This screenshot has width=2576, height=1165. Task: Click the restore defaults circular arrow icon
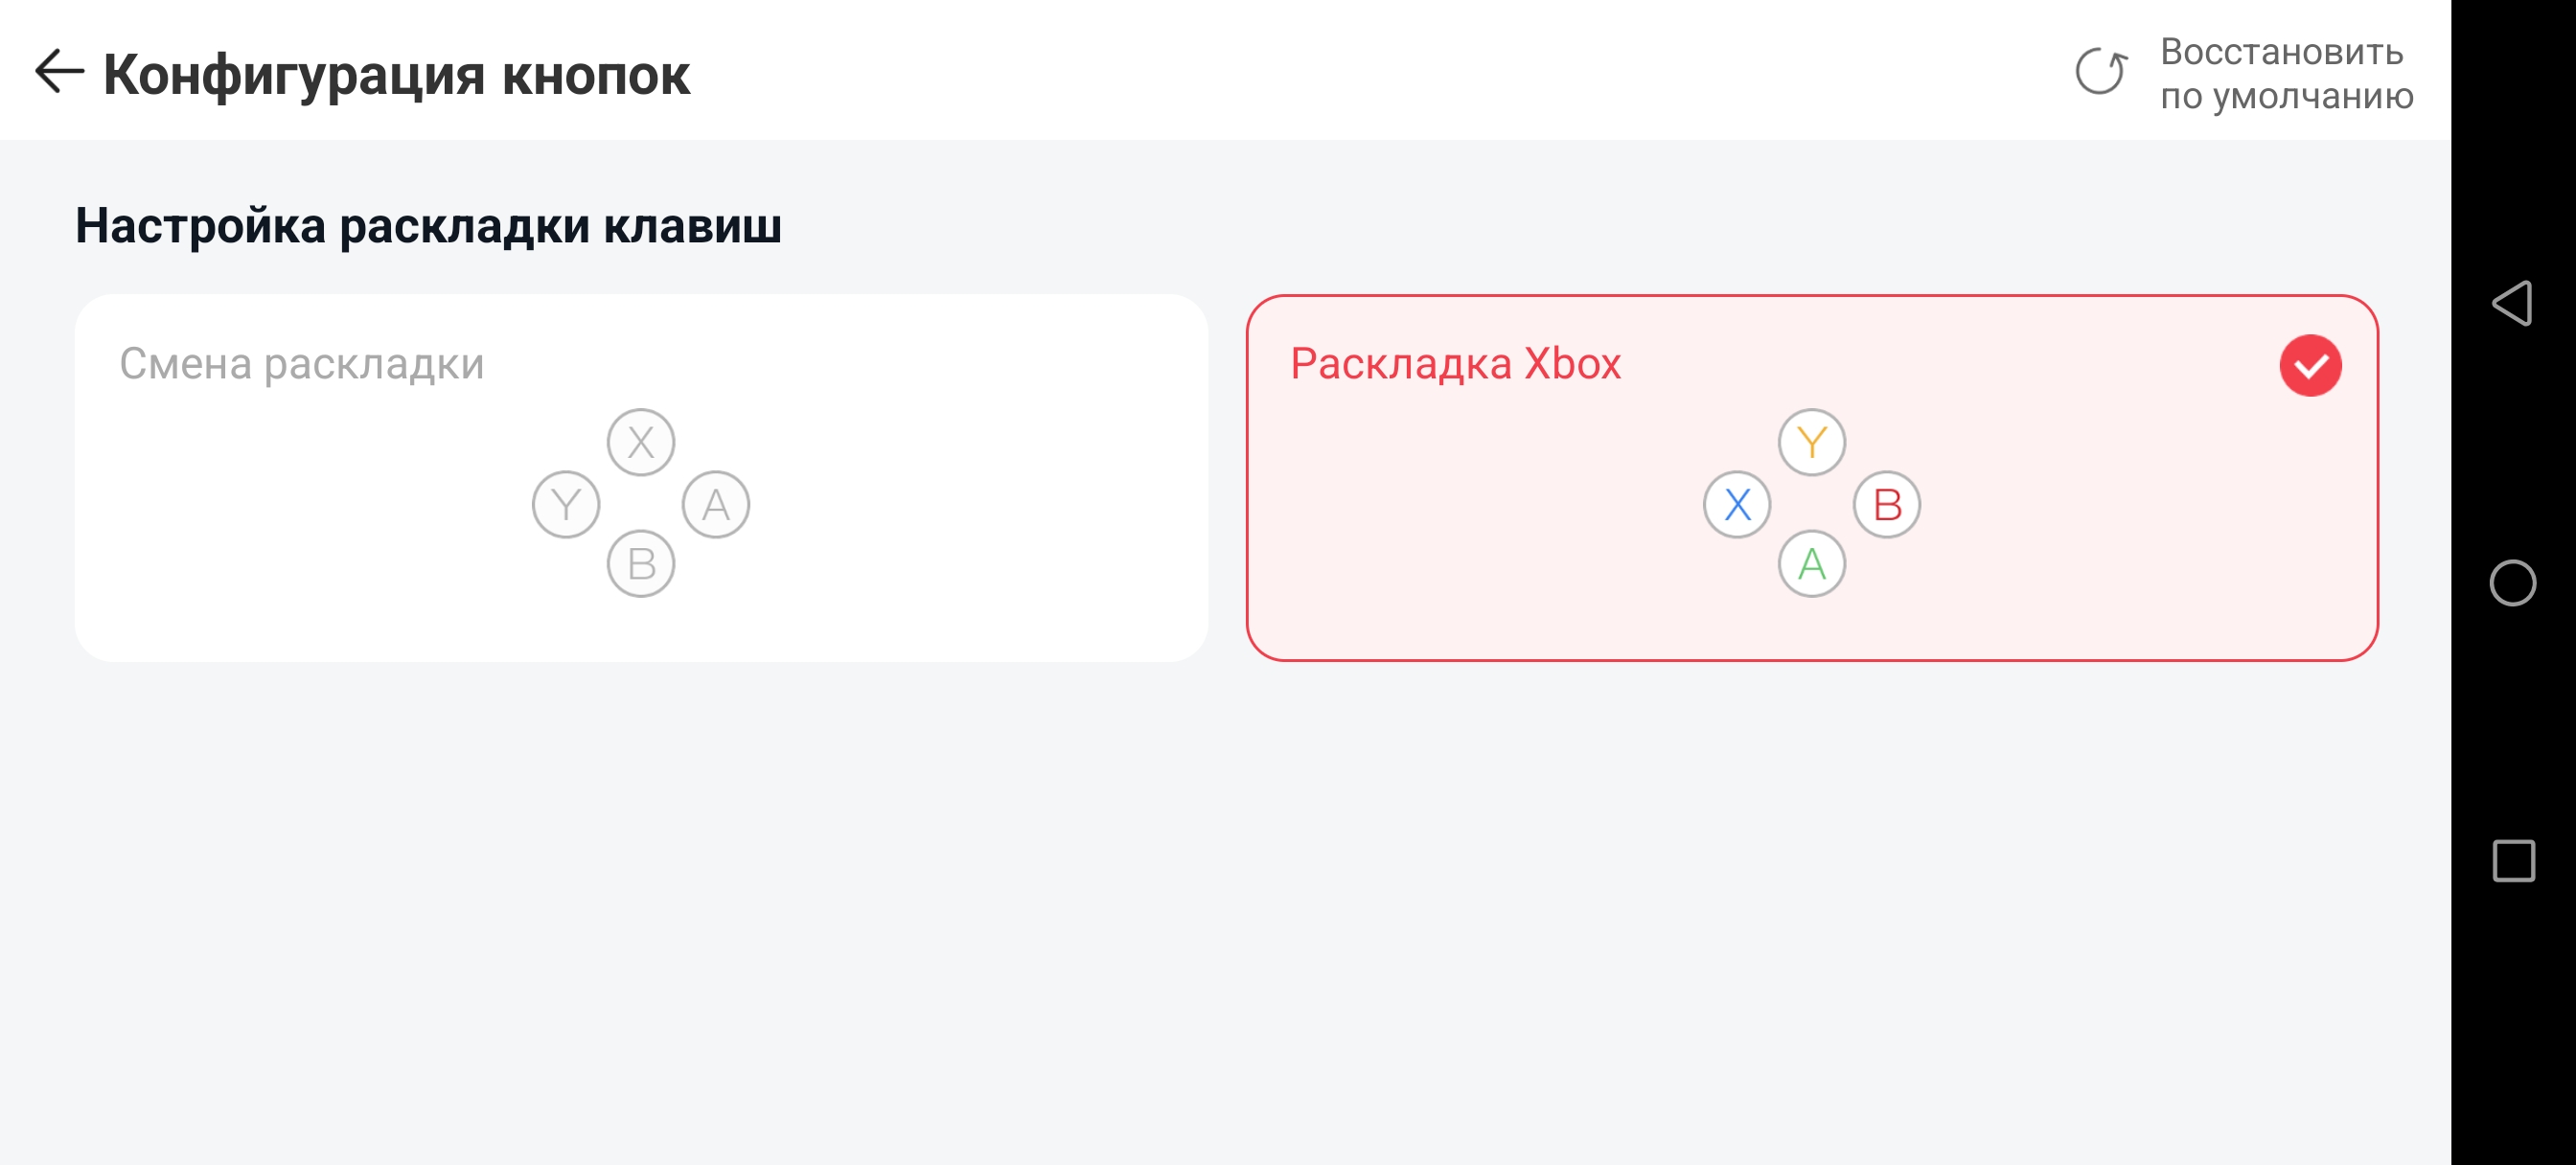coord(2101,72)
